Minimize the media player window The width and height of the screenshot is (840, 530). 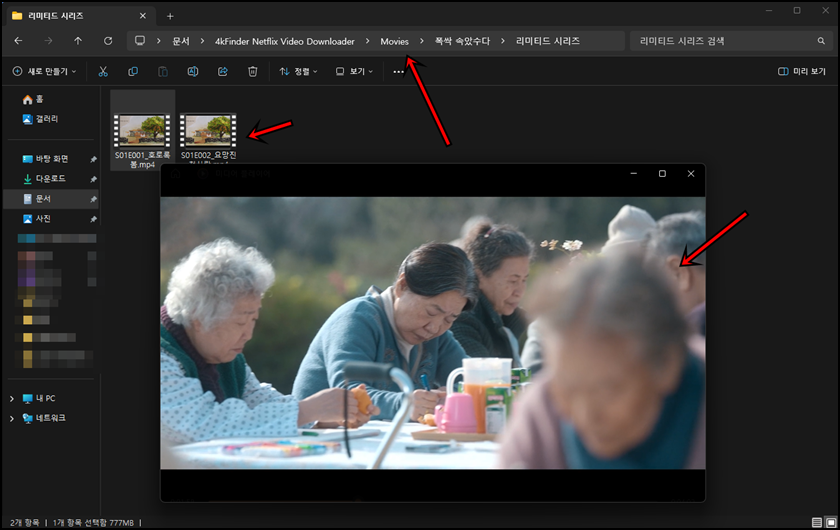(634, 174)
